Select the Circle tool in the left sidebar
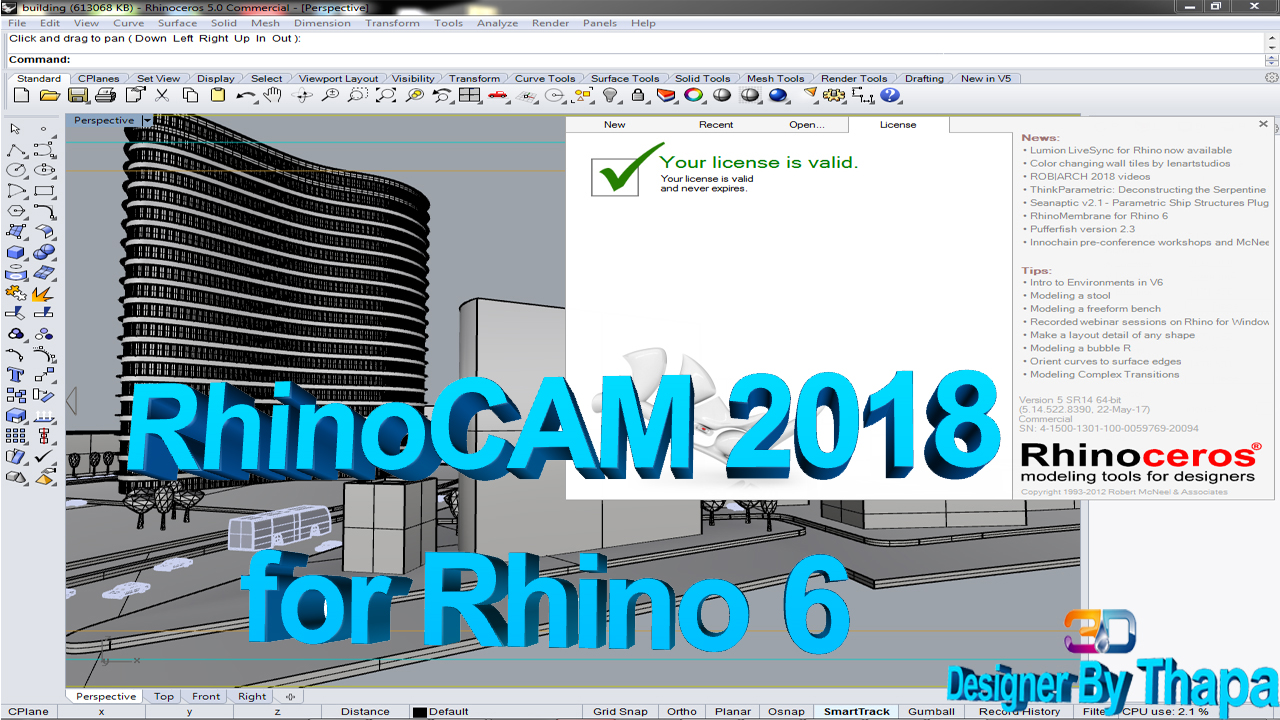Image resolution: width=1280 pixels, height=720 pixels. click(x=16, y=171)
